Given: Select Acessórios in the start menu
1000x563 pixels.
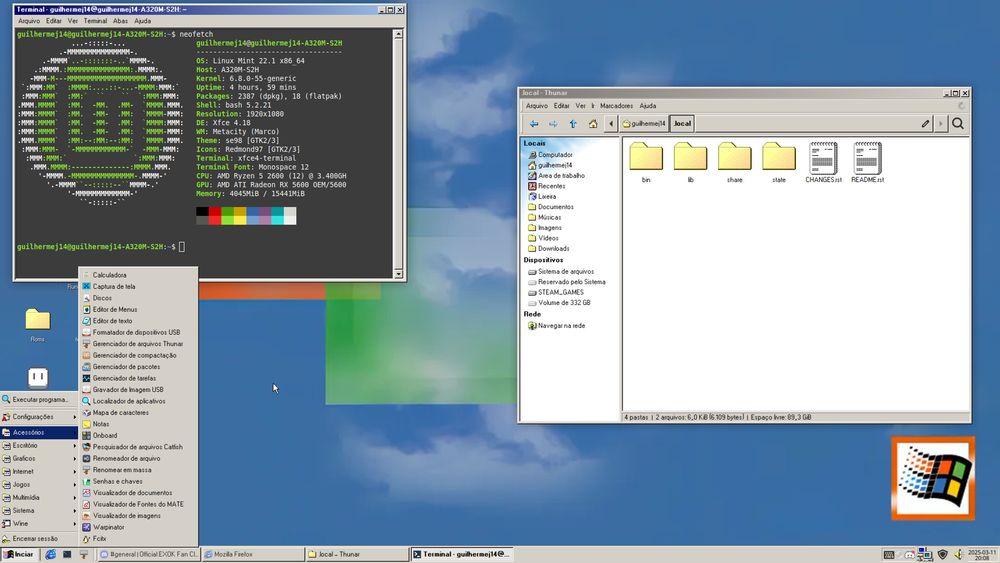Looking at the screenshot, I should pos(39,432).
